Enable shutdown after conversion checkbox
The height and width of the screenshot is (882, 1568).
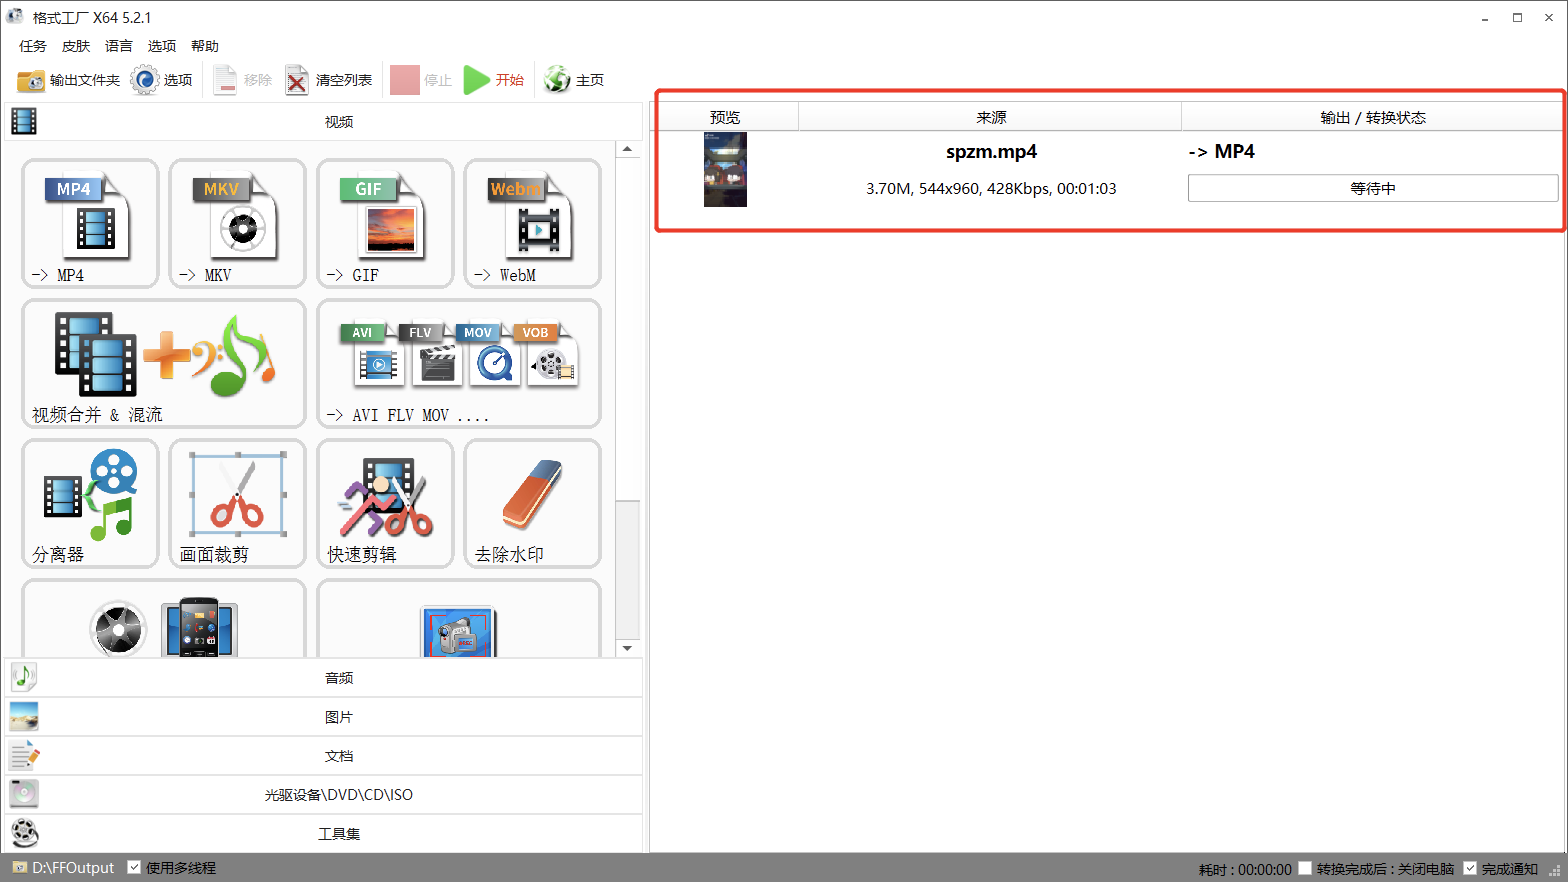[x=1305, y=868]
